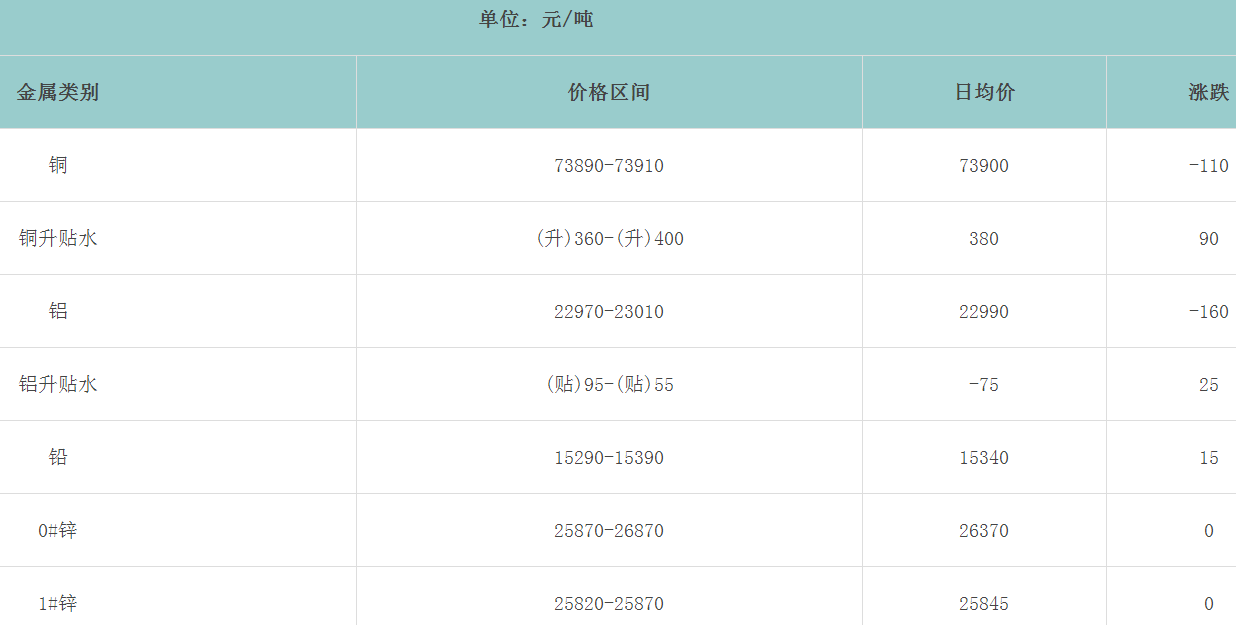1236x625 pixels.
Task: Click the 金属类别 column header
Action: pyautogui.click(x=58, y=93)
